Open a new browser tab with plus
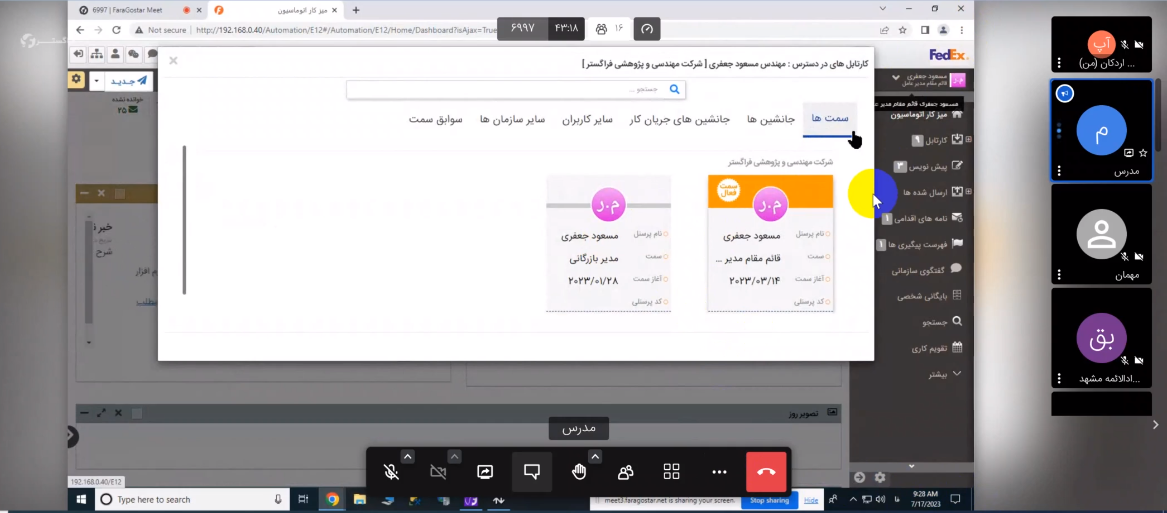 point(356,10)
